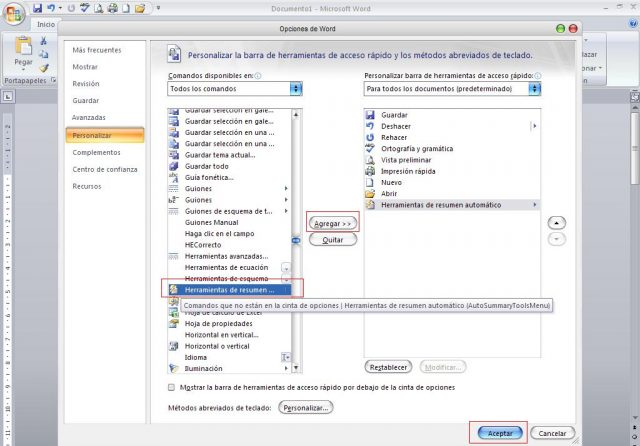
Task: Select Guardar todo command
Action: pos(229,166)
